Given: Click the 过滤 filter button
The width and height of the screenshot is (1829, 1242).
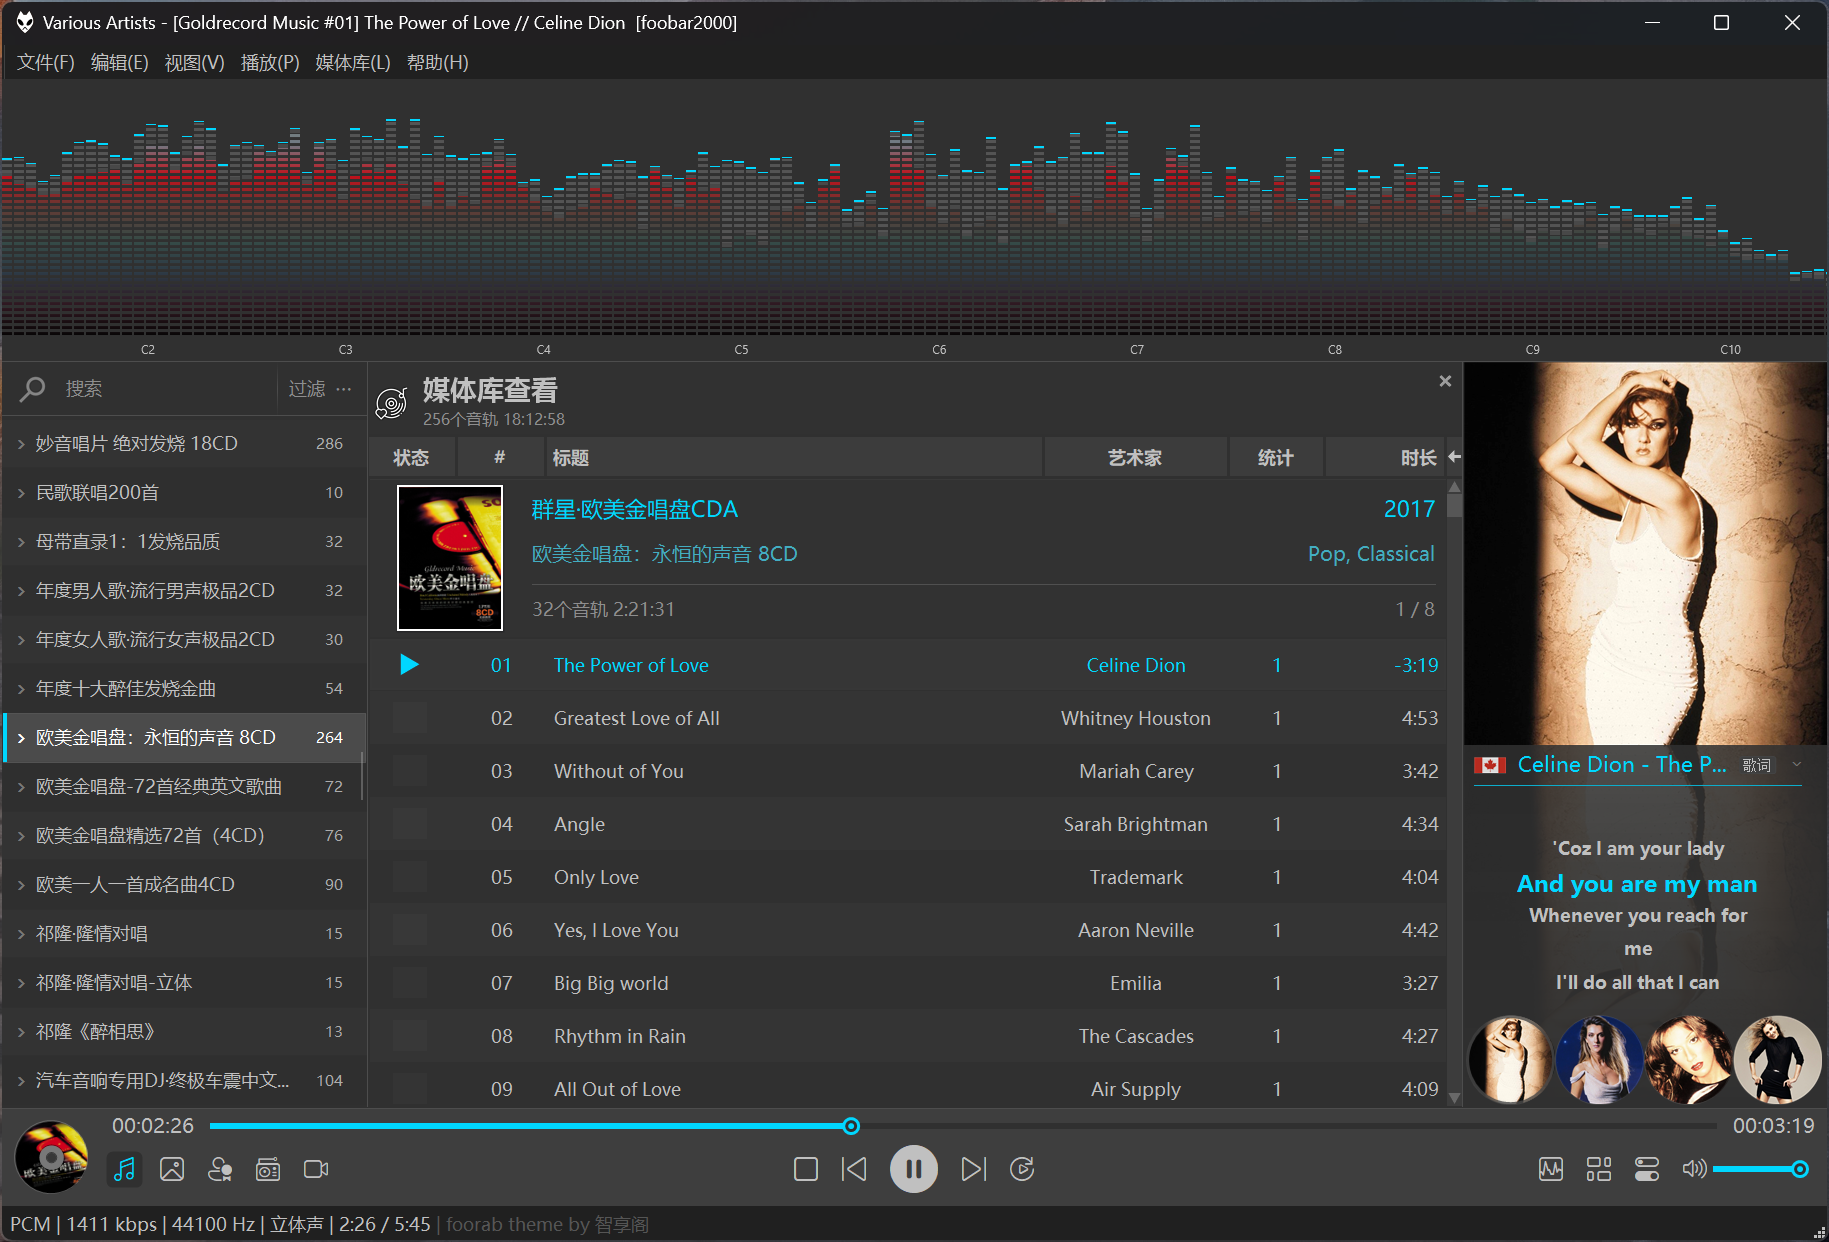Looking at the screenshot, I should 307,389.
